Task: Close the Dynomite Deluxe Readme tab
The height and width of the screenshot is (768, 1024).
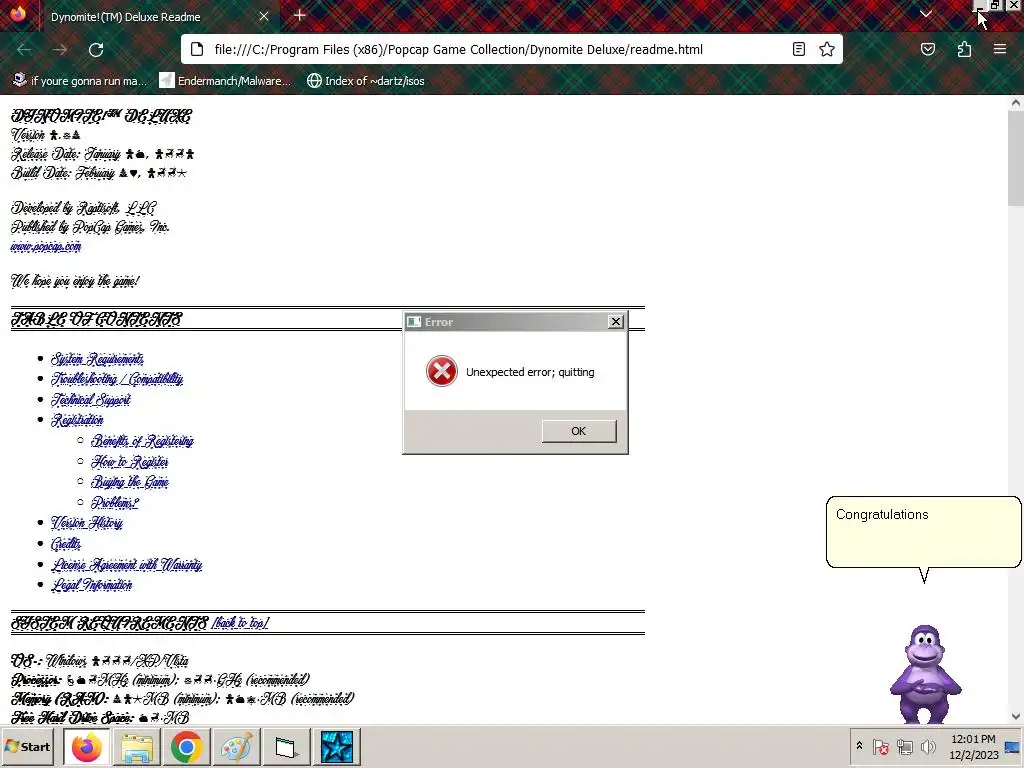Action: pyautogui.click(x=264, y=16)
